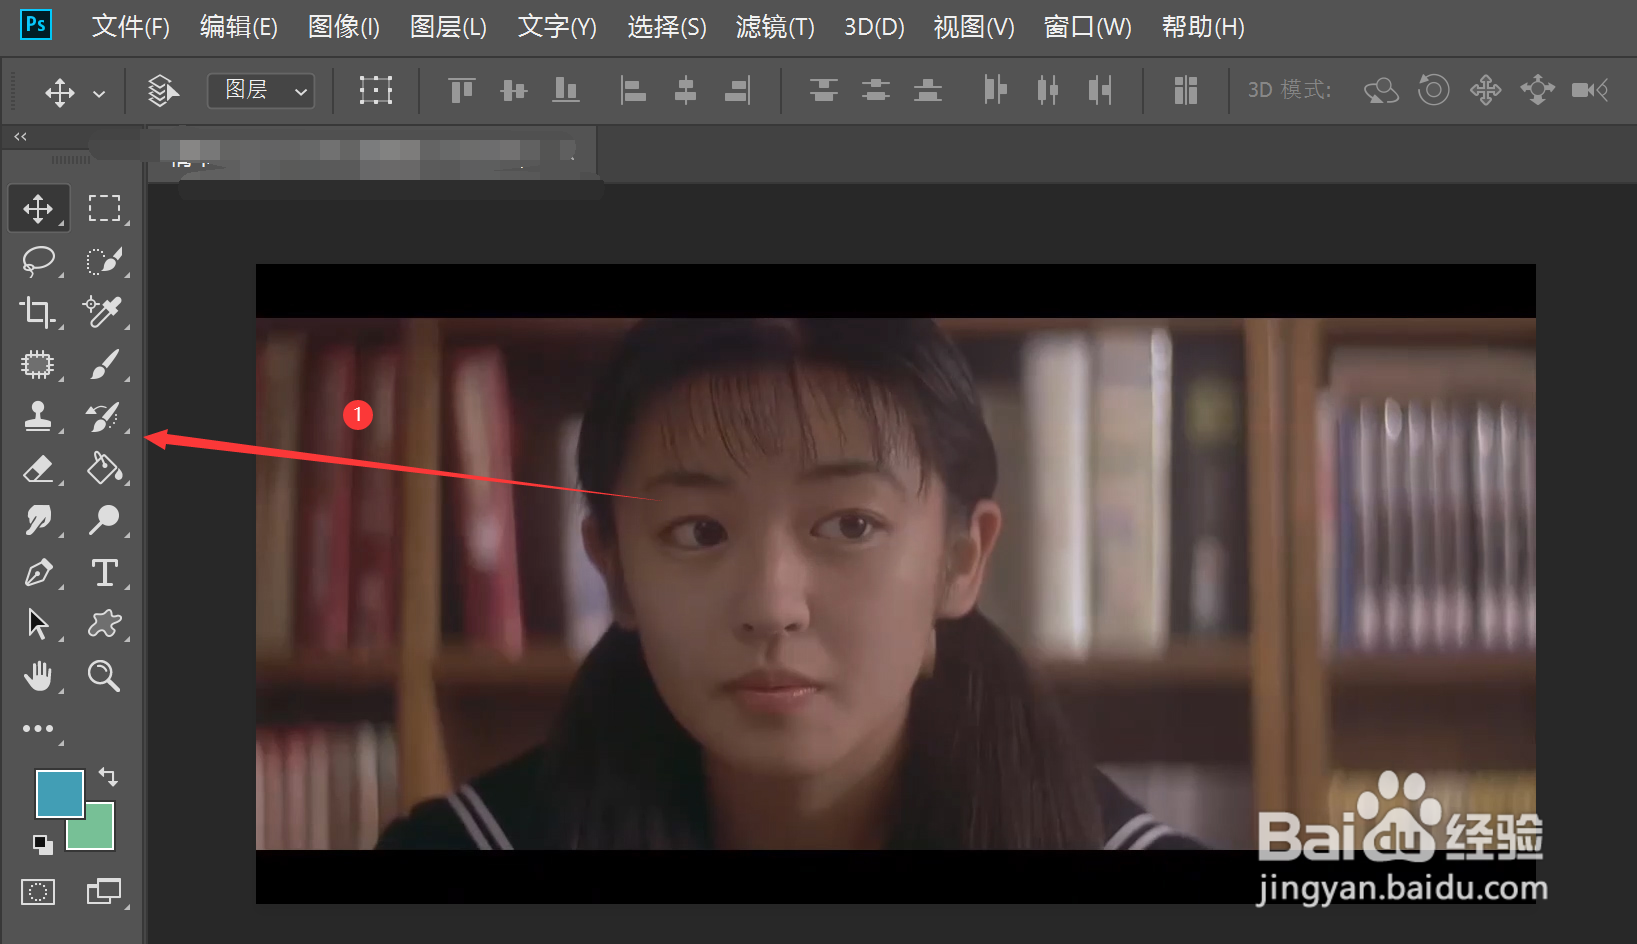Distribute left edges
This screenshot has height=944, width=1637.
point(995,91)
